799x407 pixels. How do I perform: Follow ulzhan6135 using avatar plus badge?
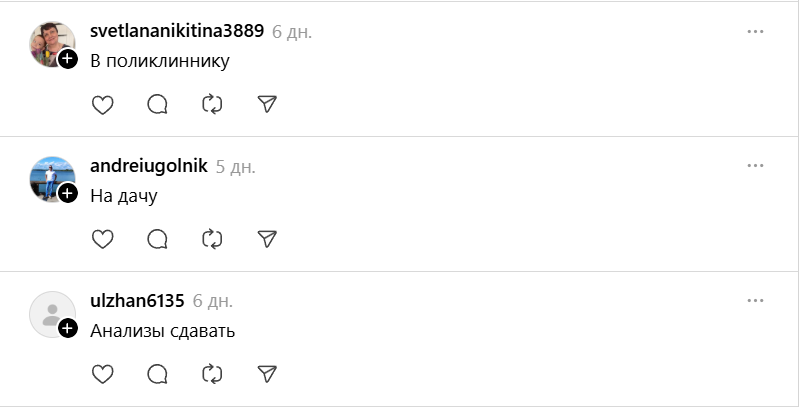tap(68, 329)
